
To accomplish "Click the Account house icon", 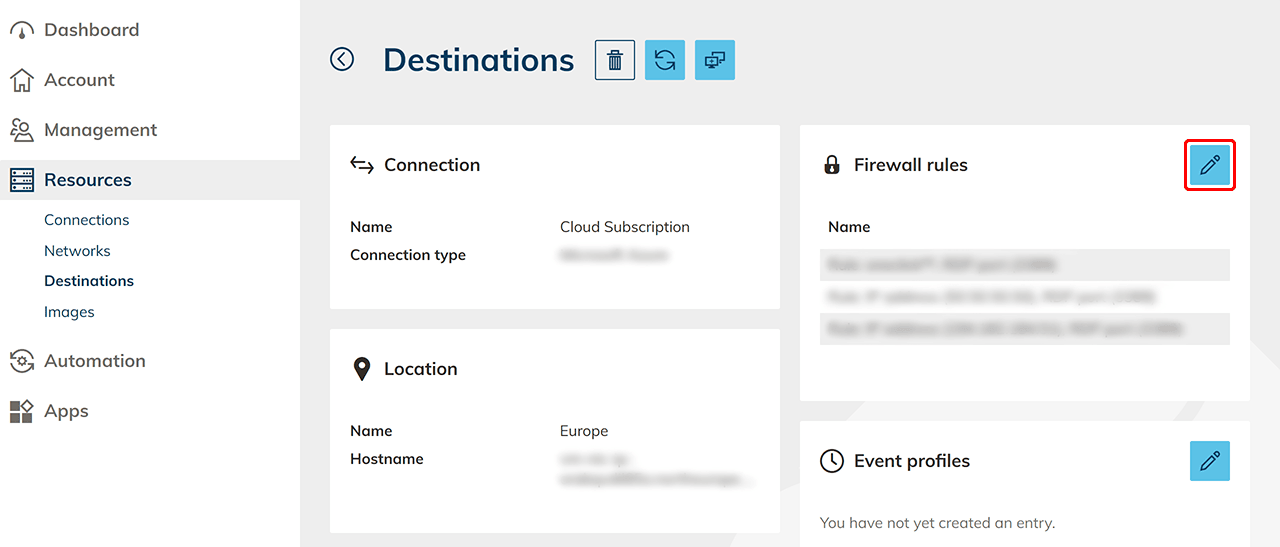I will point(21,80).
